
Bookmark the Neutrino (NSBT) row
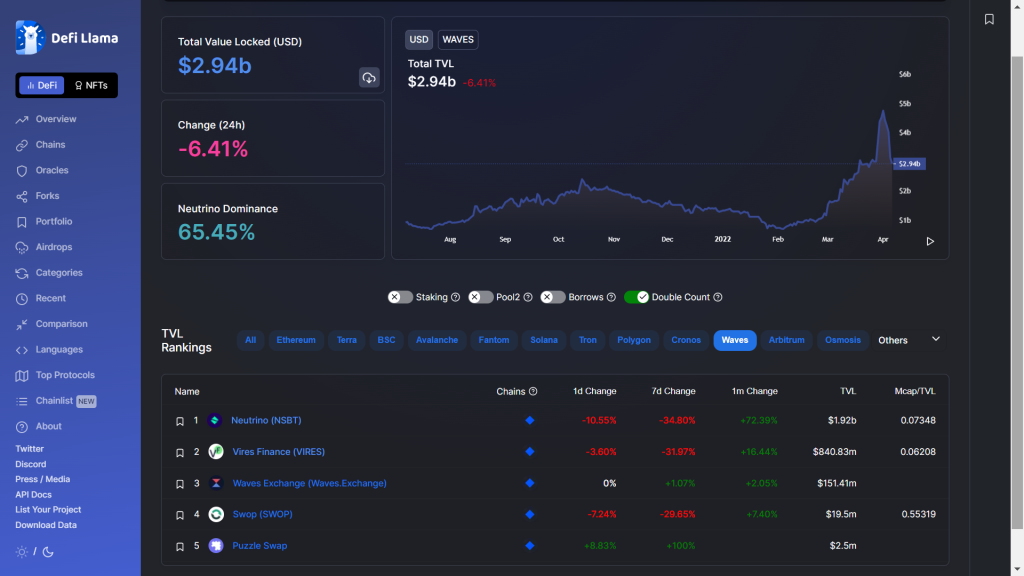180,421
